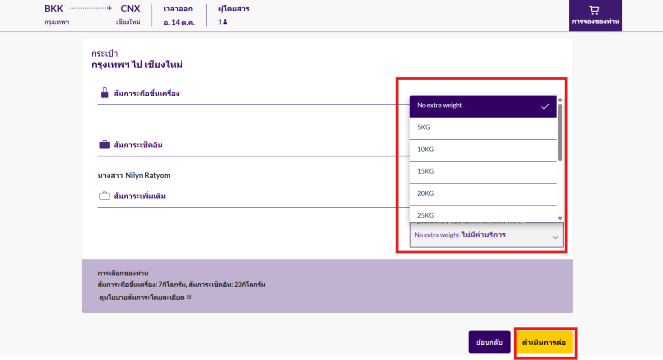Open the detailed baggage policy link
Screen dimensions: 663x360
pyautogui.click(x=142, y=297)
